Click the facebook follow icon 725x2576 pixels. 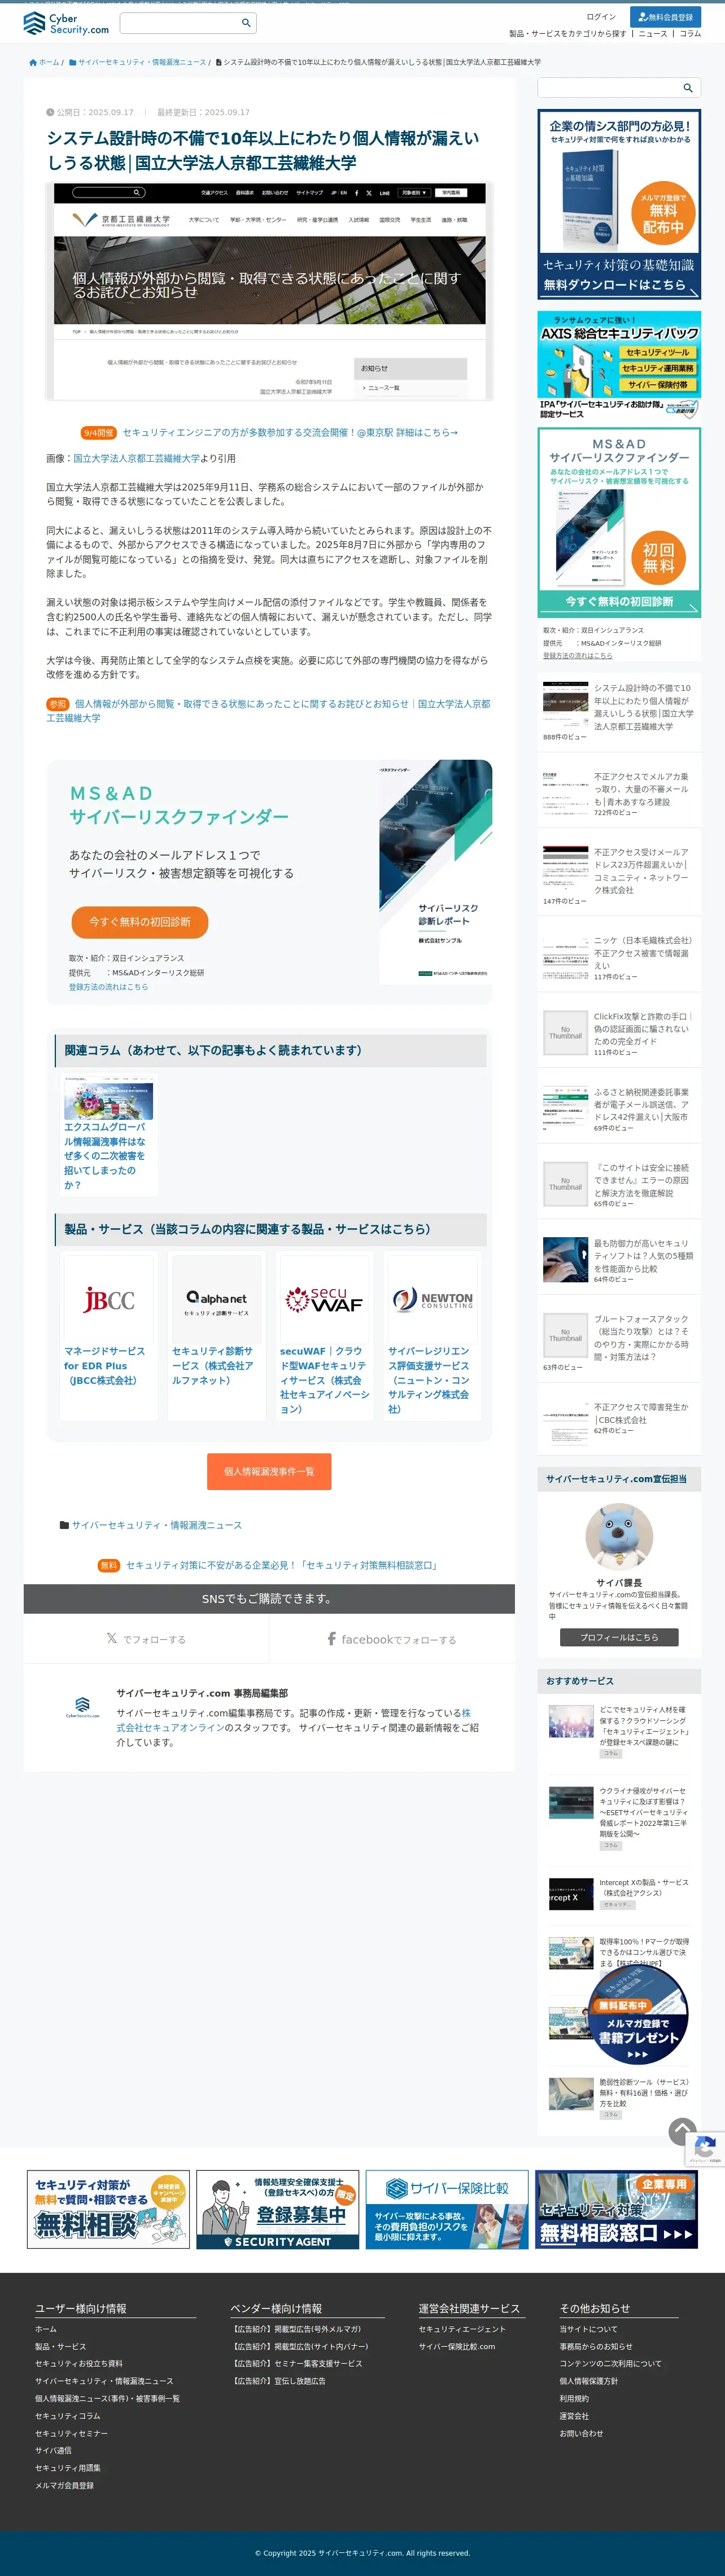[332, 1638]
